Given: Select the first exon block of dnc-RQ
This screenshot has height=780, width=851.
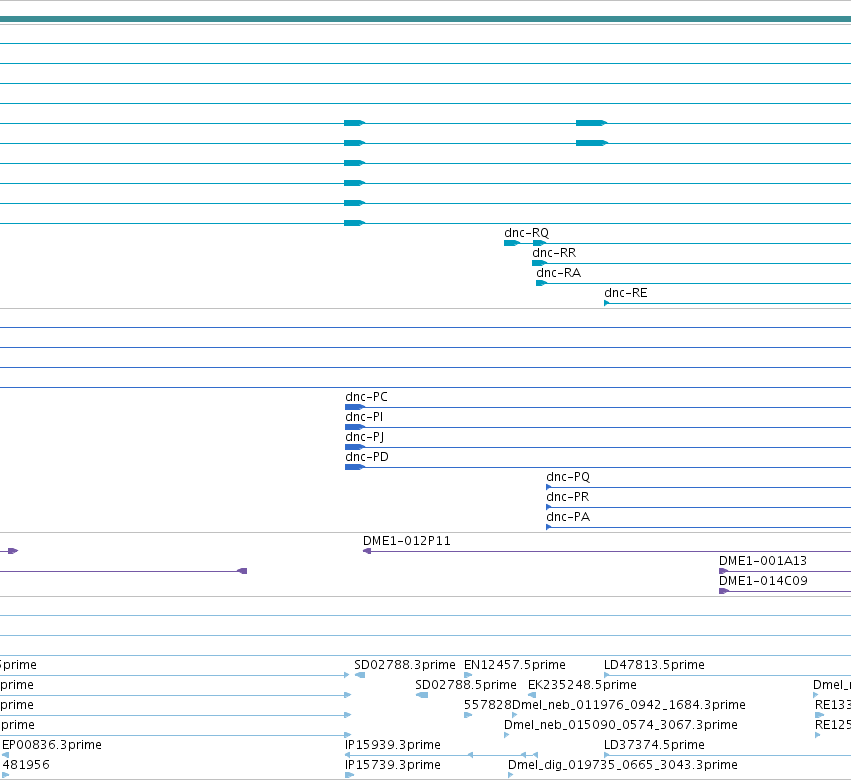Looking at the screenshot, I should 511,243.
